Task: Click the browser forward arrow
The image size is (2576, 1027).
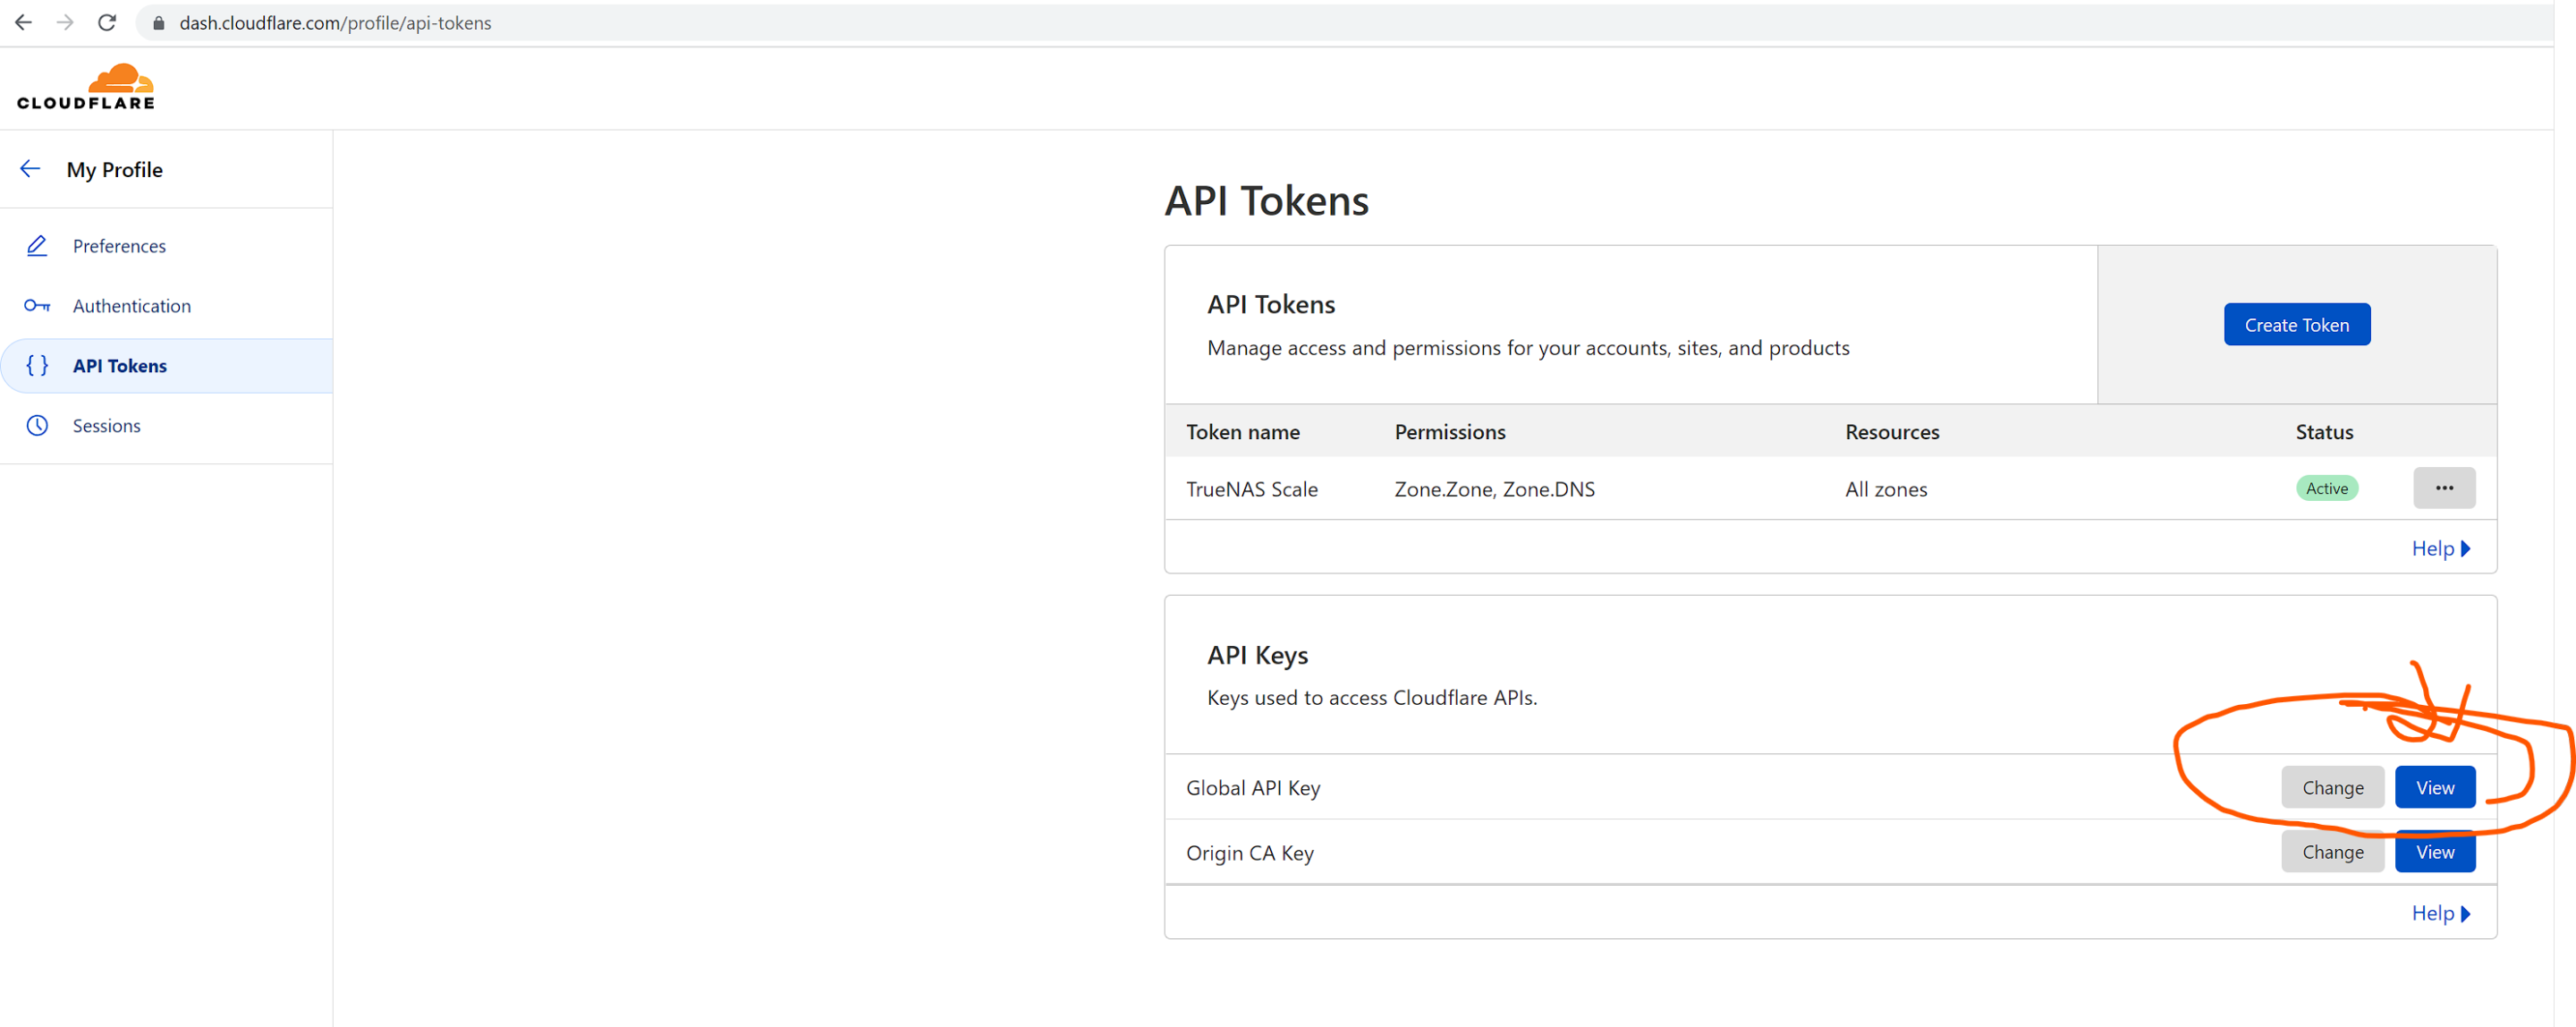Action: click(65, 22)
